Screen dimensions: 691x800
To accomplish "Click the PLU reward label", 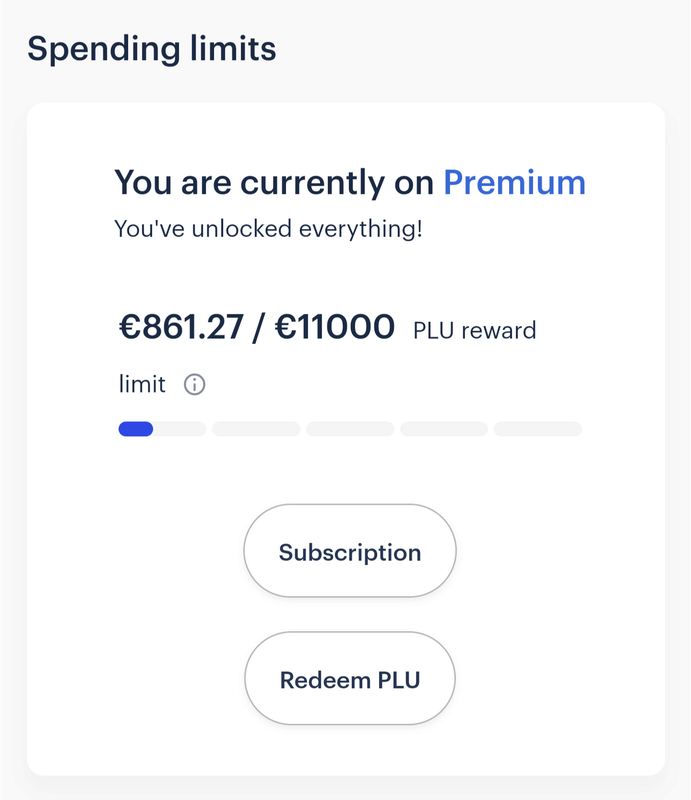I will pyautogui.click(x=474, y=330).
